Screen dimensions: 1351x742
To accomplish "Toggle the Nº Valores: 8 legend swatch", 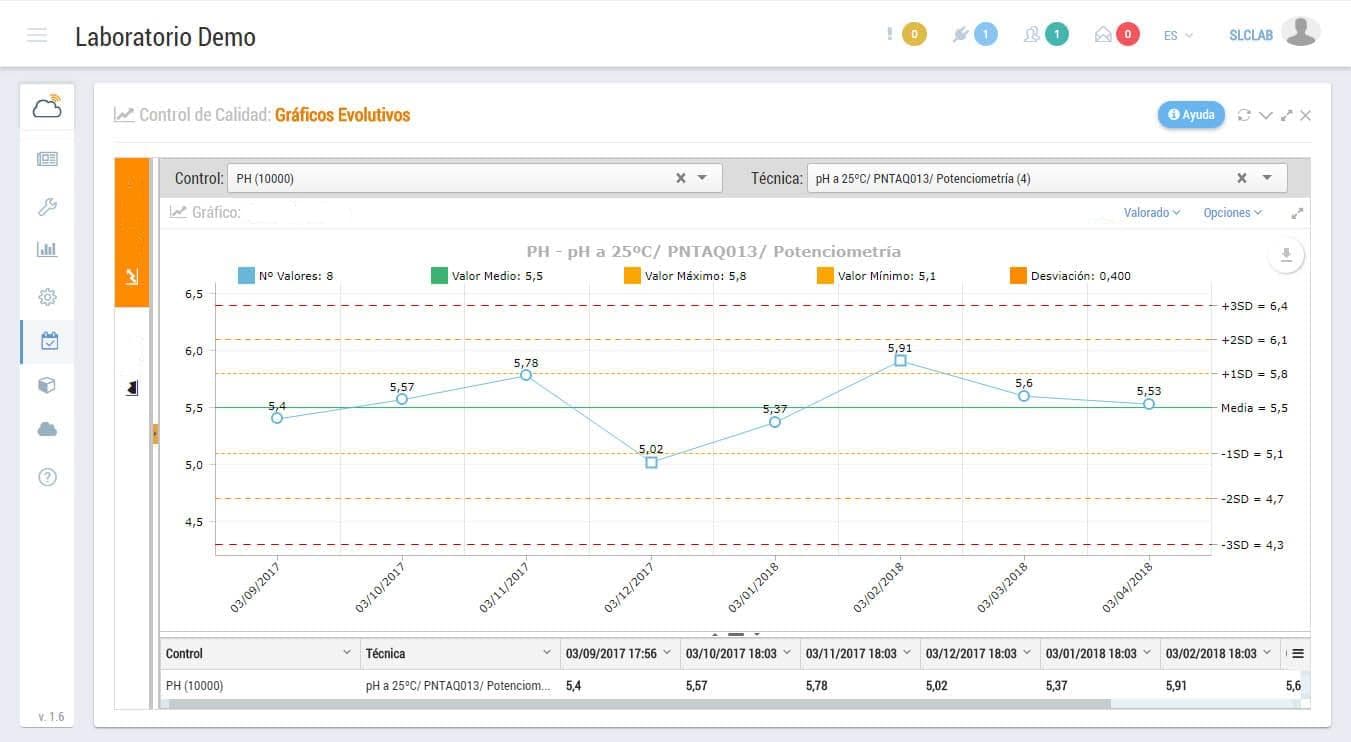I will pyautogui.click(x=246, y=275).
